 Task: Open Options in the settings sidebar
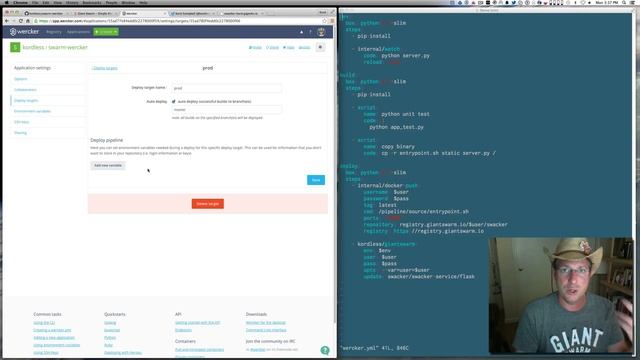point(21,79)
